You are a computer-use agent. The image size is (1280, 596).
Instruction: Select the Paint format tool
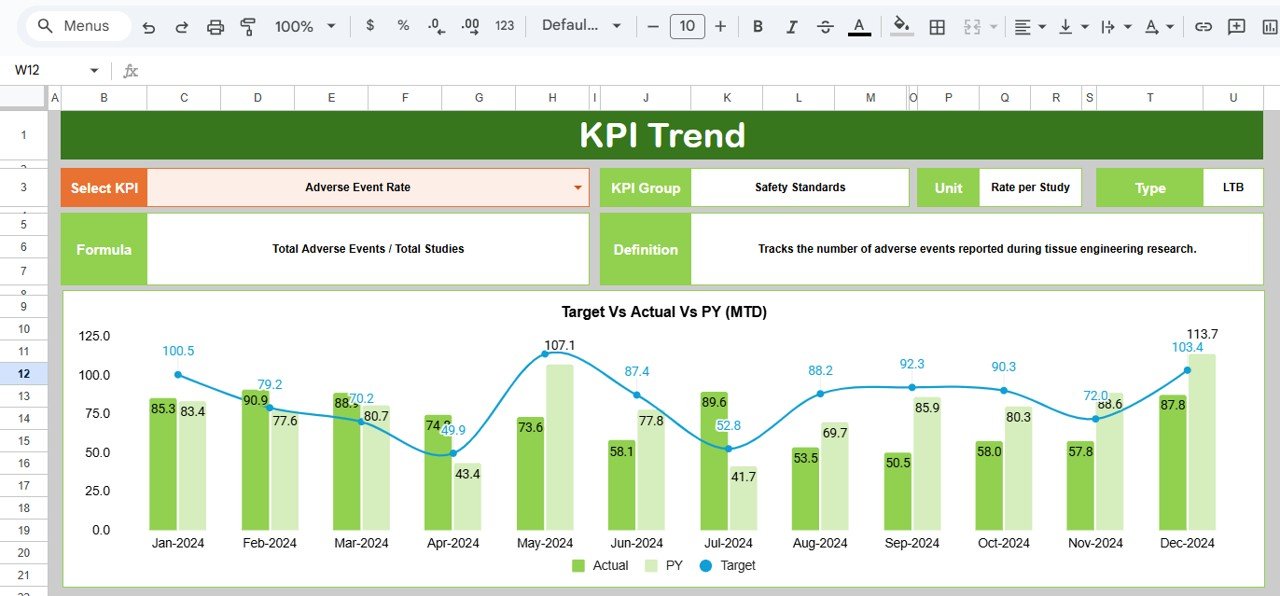247,26
